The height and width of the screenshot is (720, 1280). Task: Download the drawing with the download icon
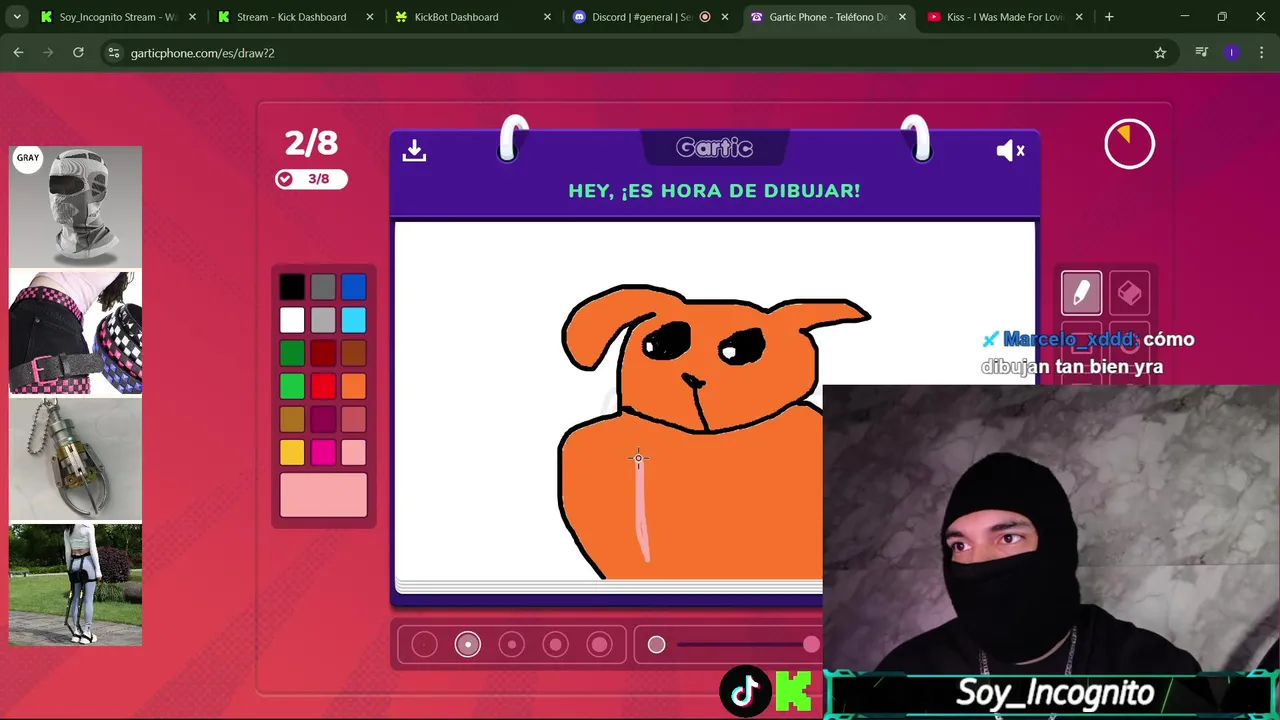(414, 150)
